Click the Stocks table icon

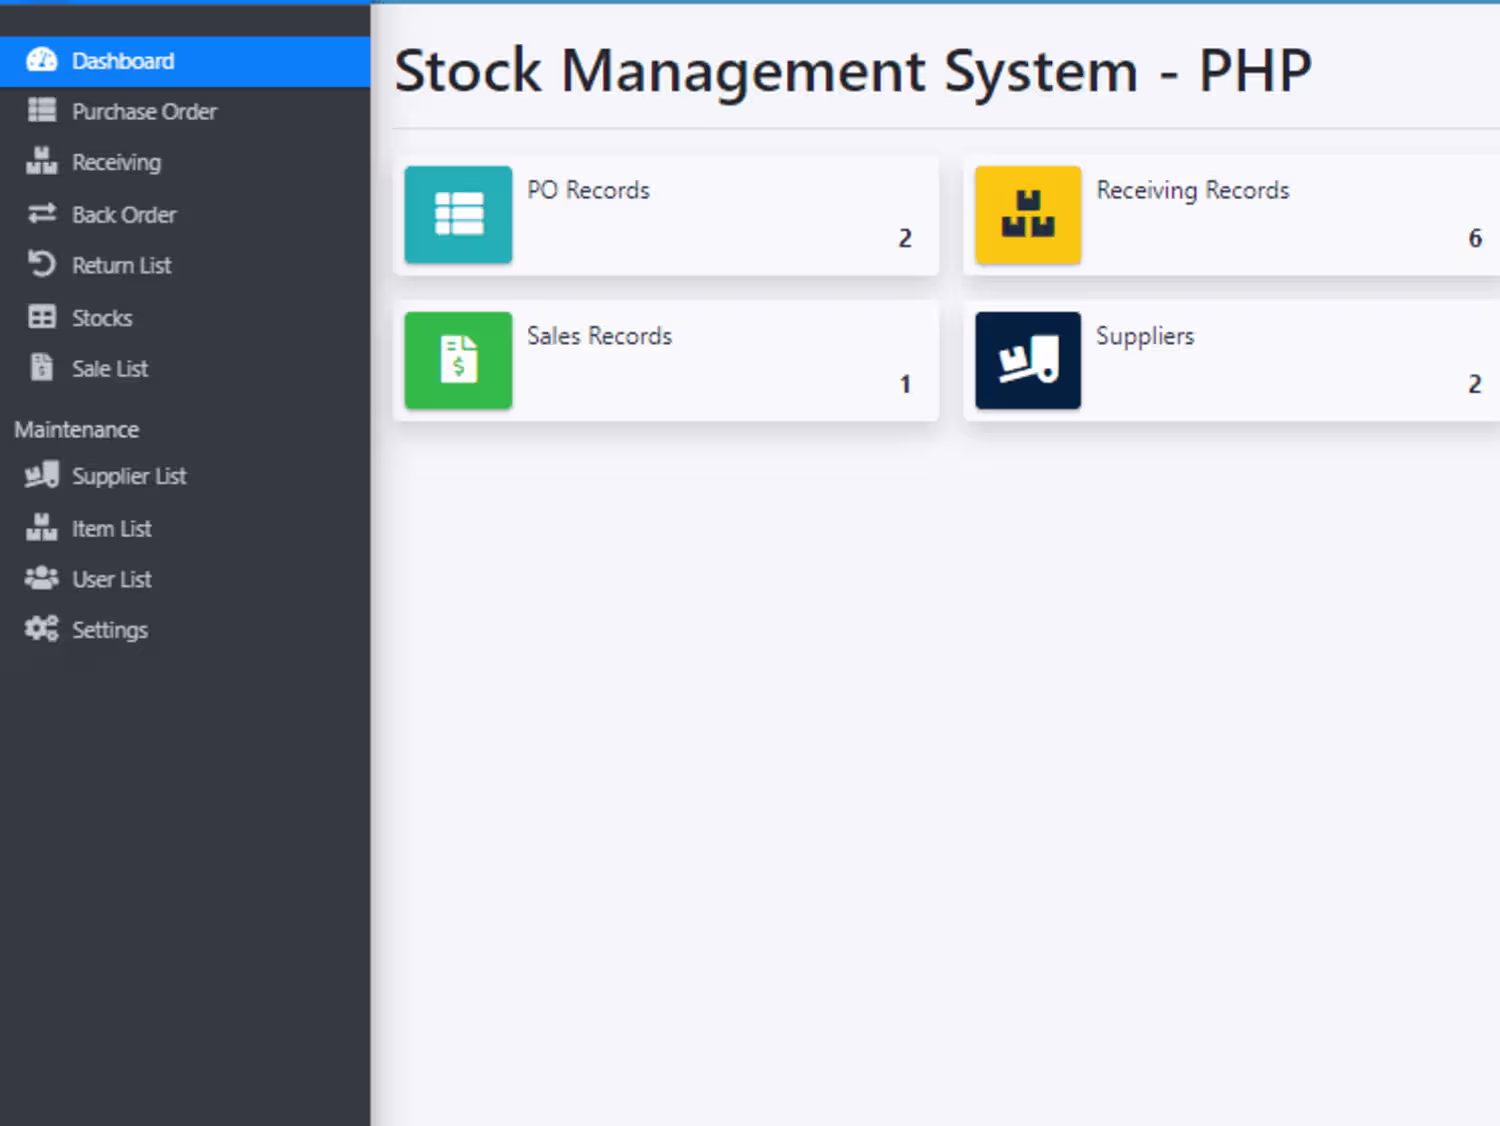pos(41,318)
